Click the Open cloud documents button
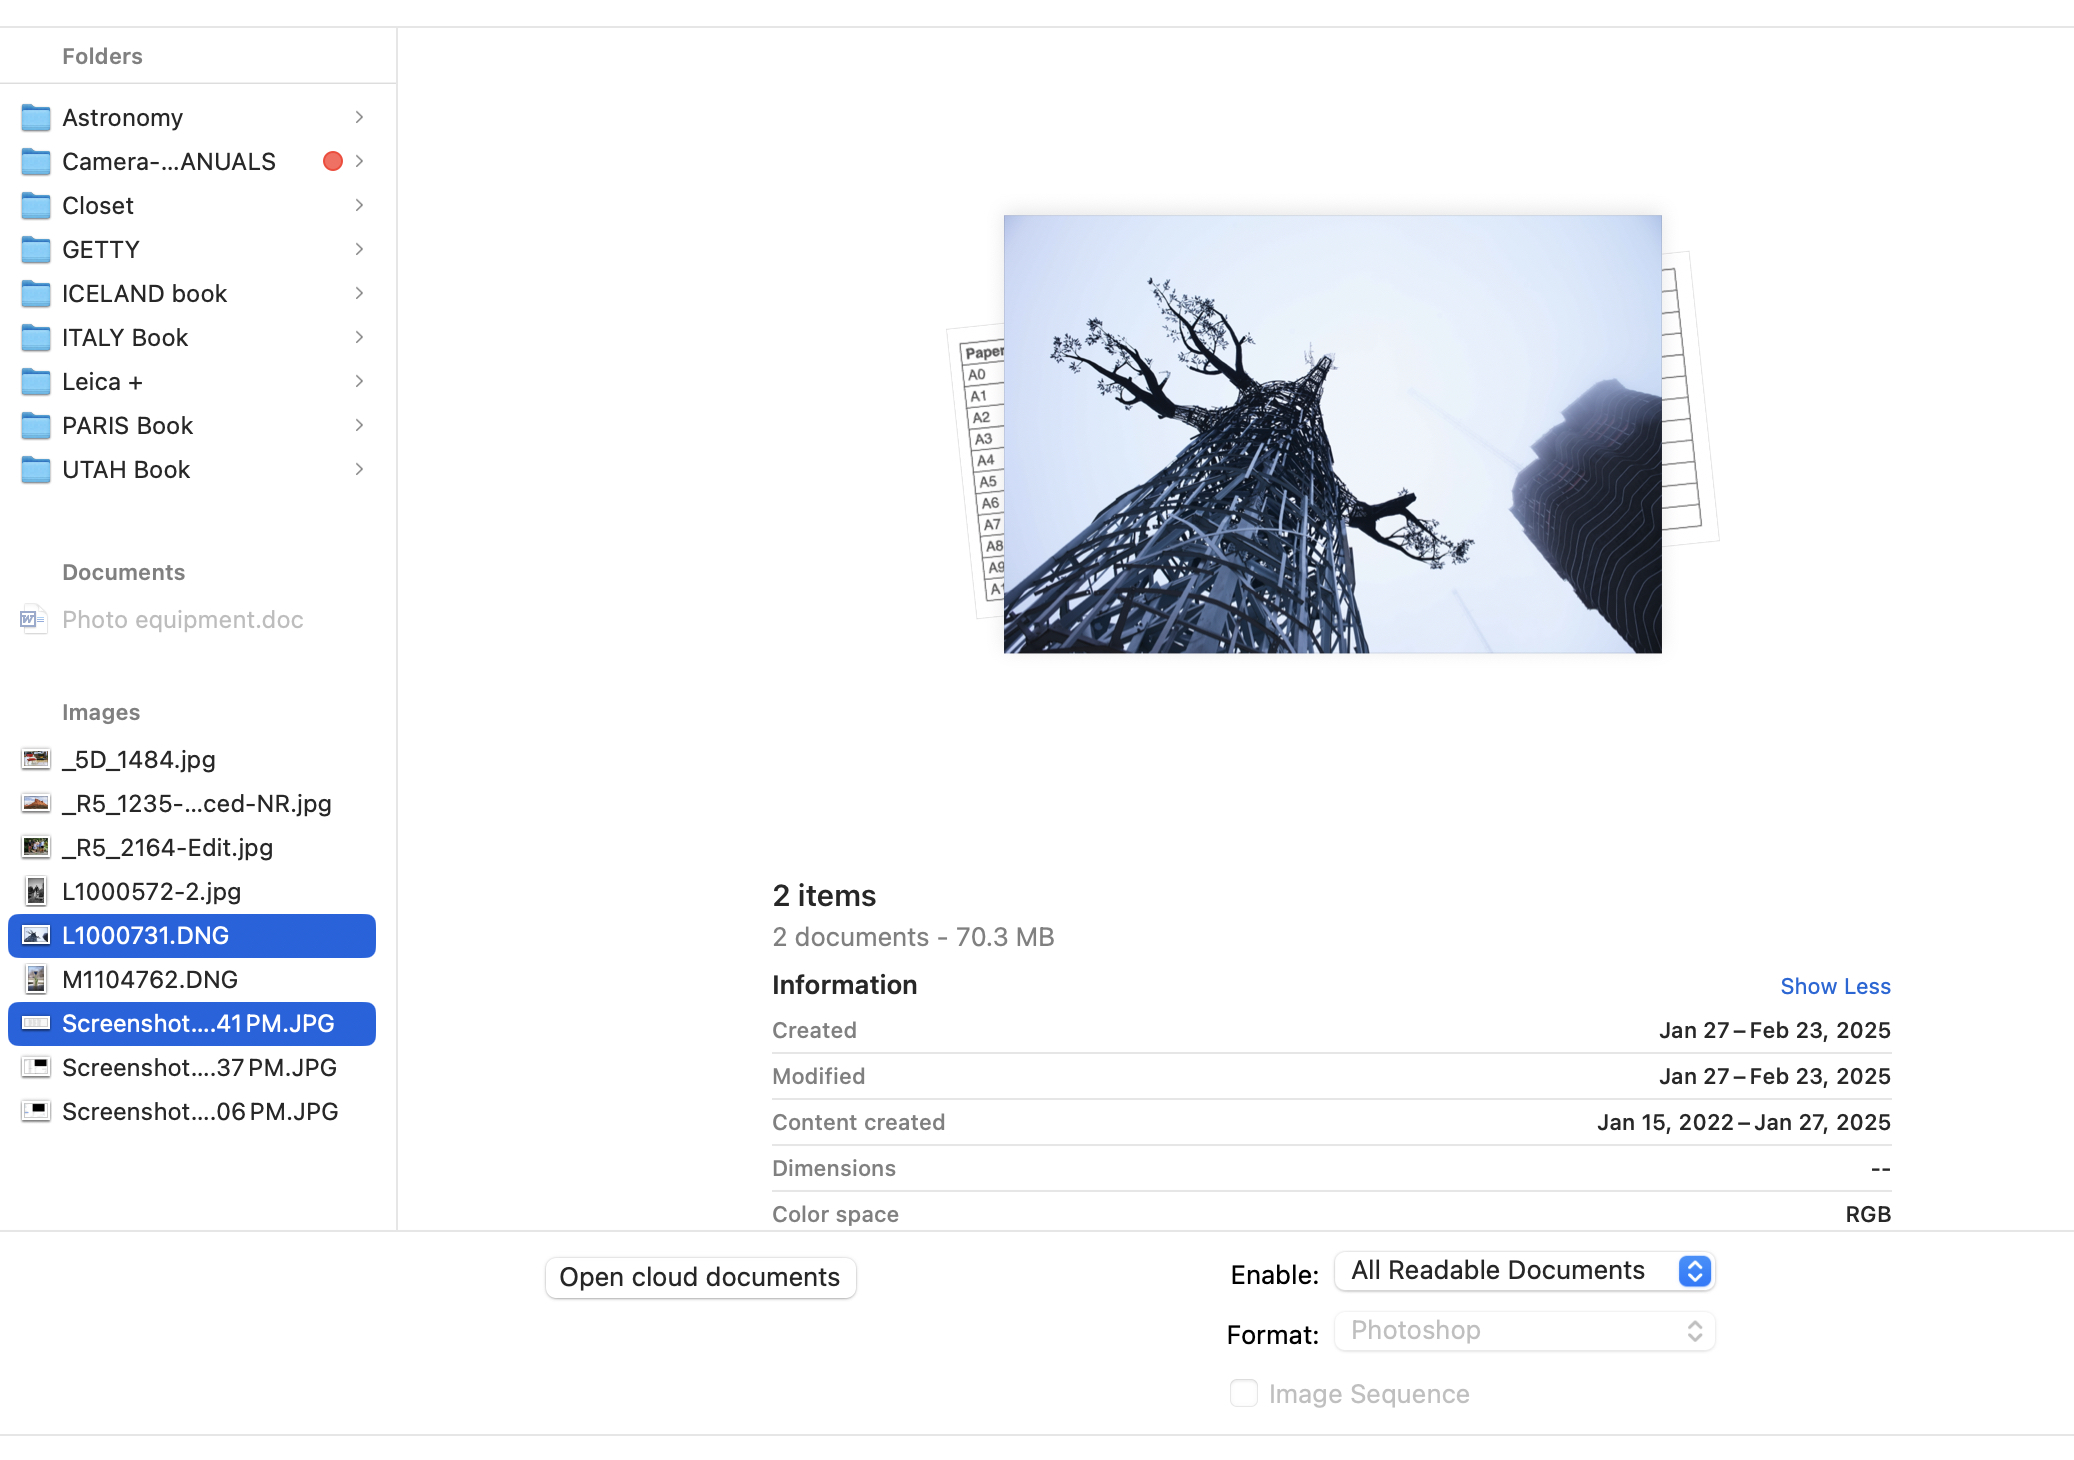 tap(700, 1278)
